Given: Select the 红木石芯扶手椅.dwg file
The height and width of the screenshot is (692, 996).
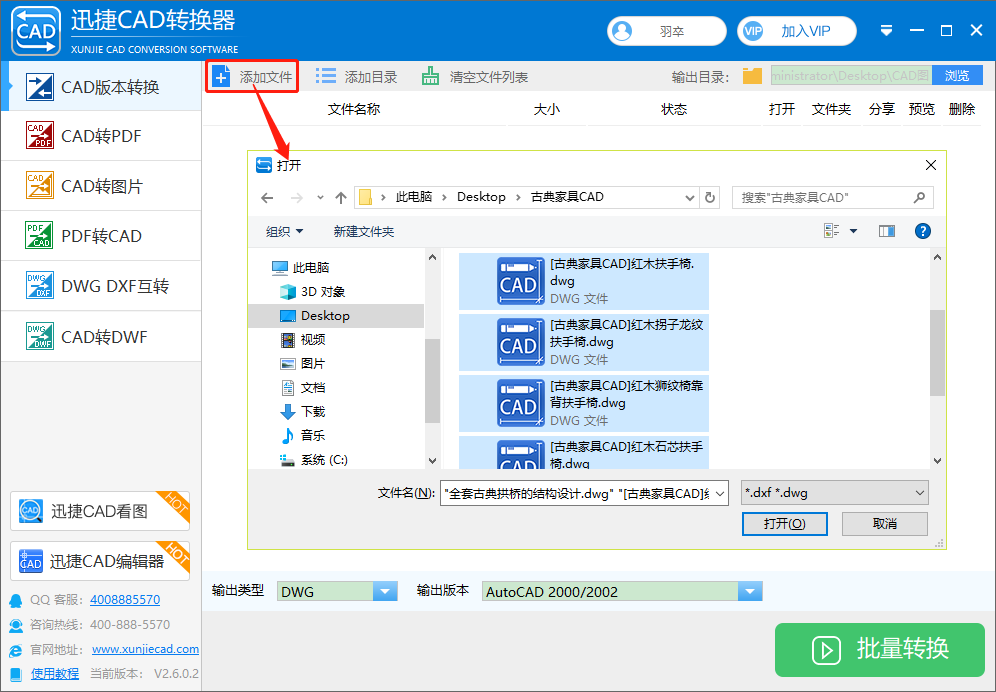Looking at the screenshot, I should (x=584, y=452).
